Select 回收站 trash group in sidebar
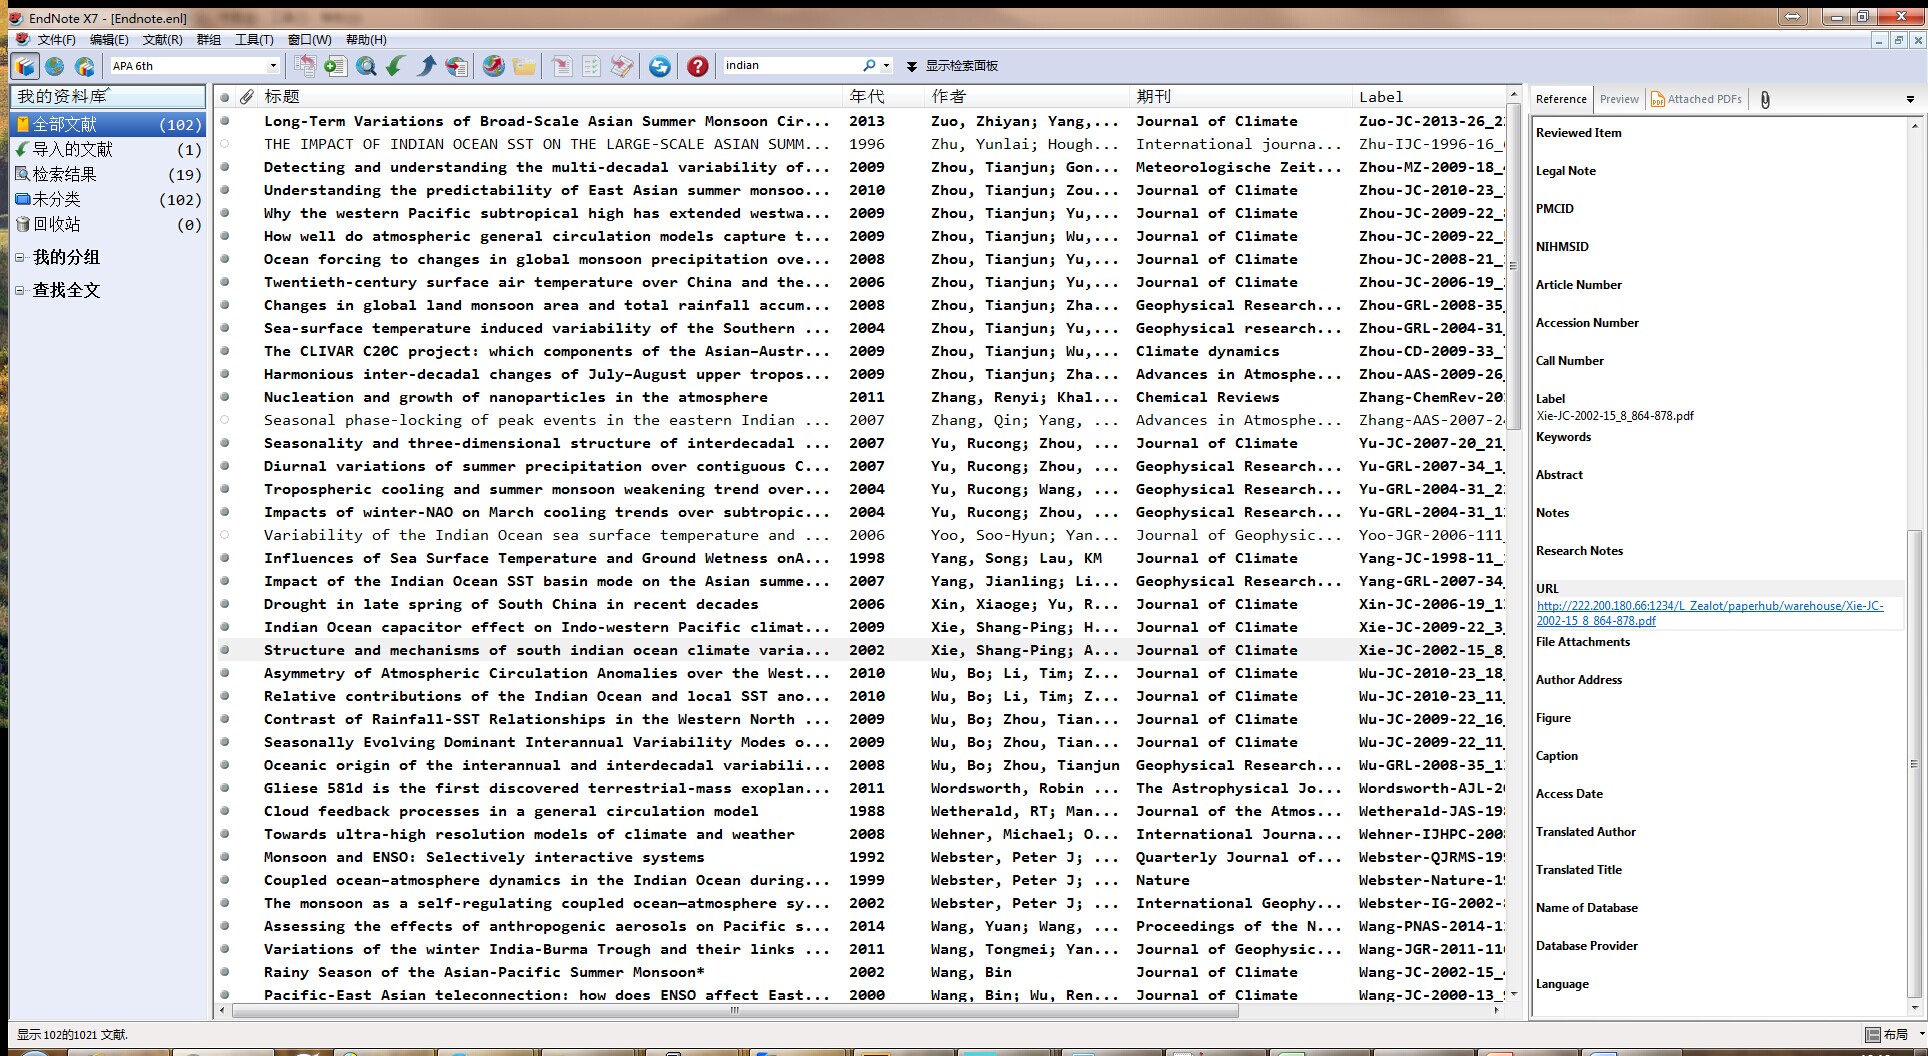 (108, 225)
